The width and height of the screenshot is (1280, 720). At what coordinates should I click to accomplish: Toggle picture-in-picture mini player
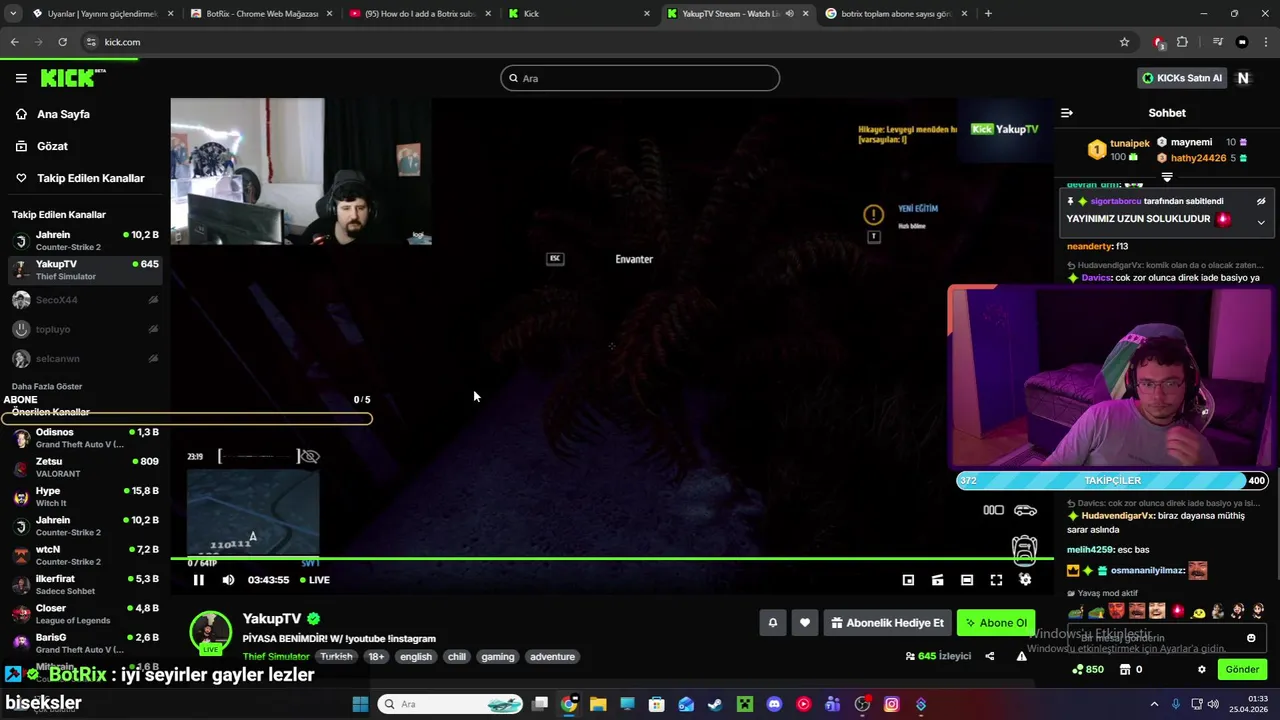(x=908, y=580)
